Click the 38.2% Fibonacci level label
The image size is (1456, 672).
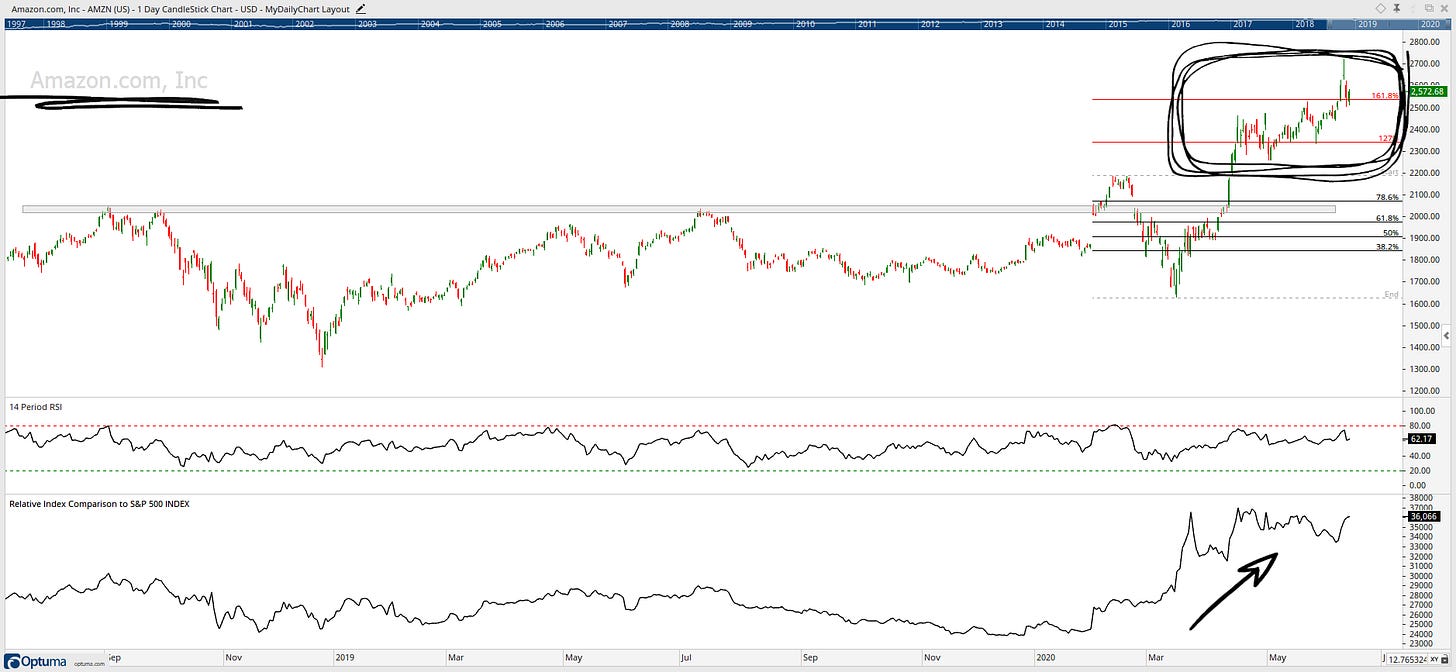[x=1387, y=246]
